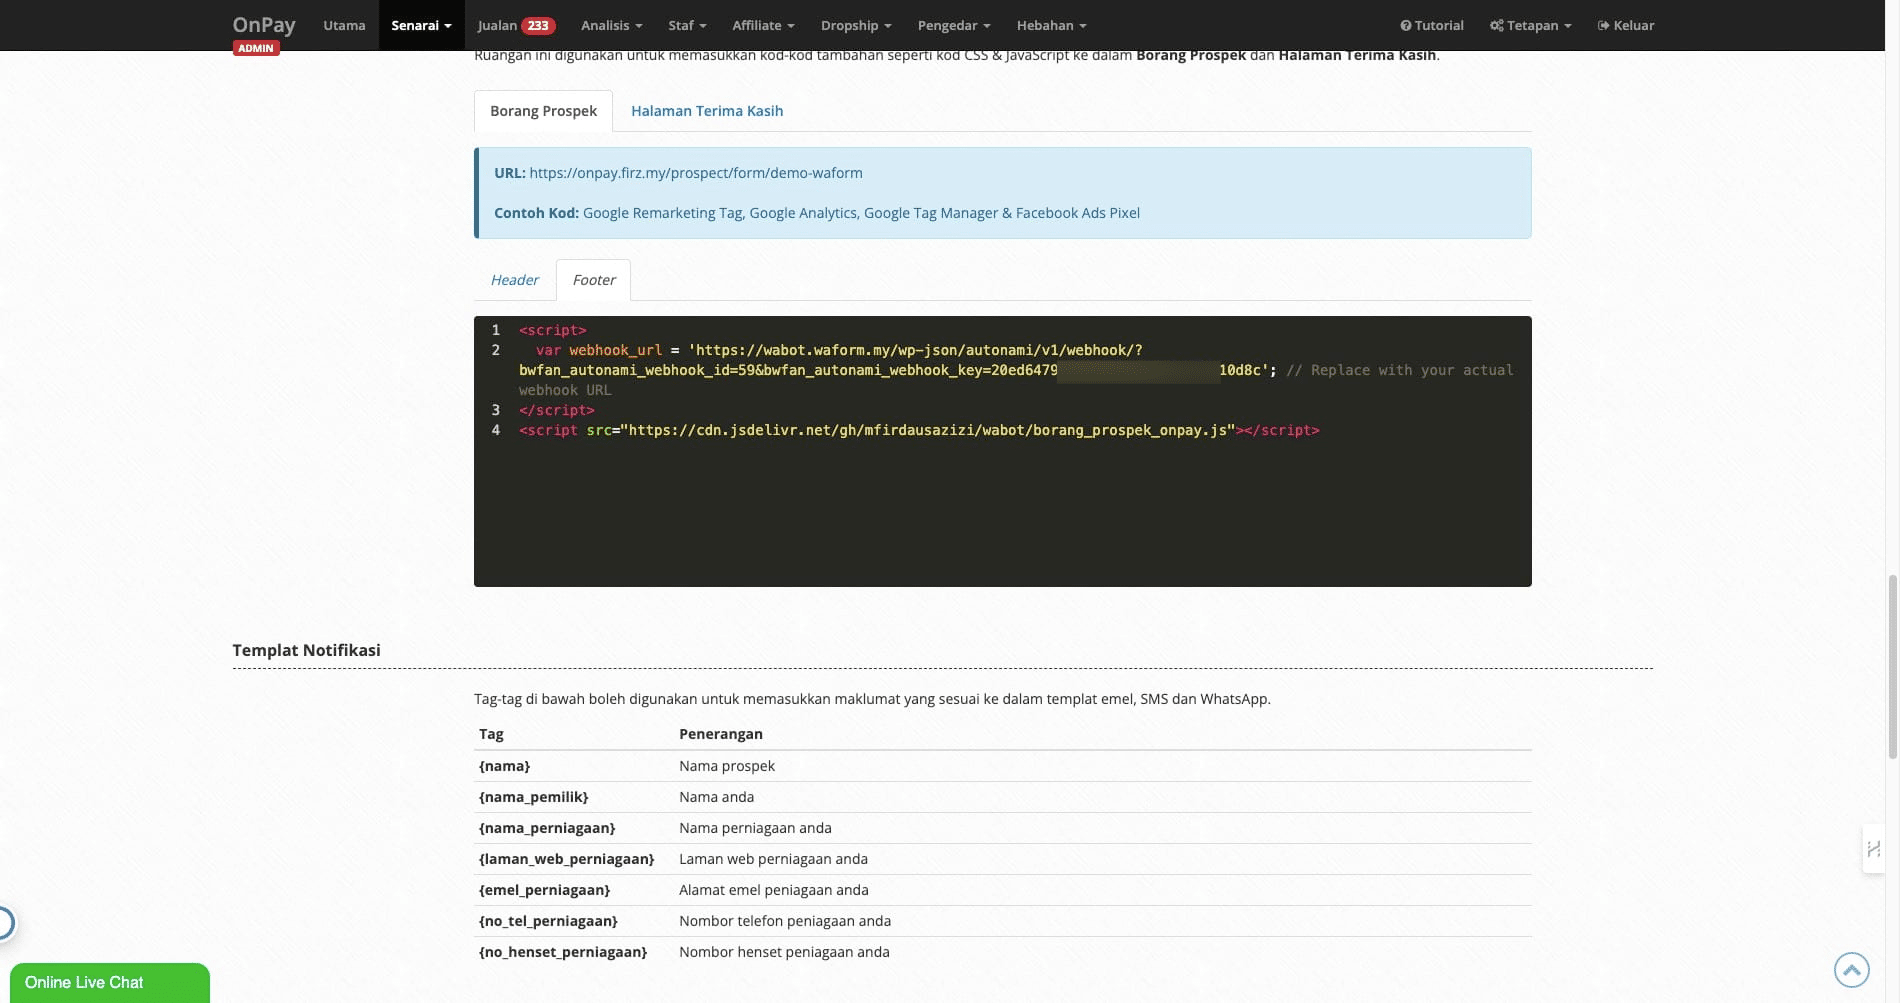
Task: Click the Penerangan column header
Action: tap(721, 734)
